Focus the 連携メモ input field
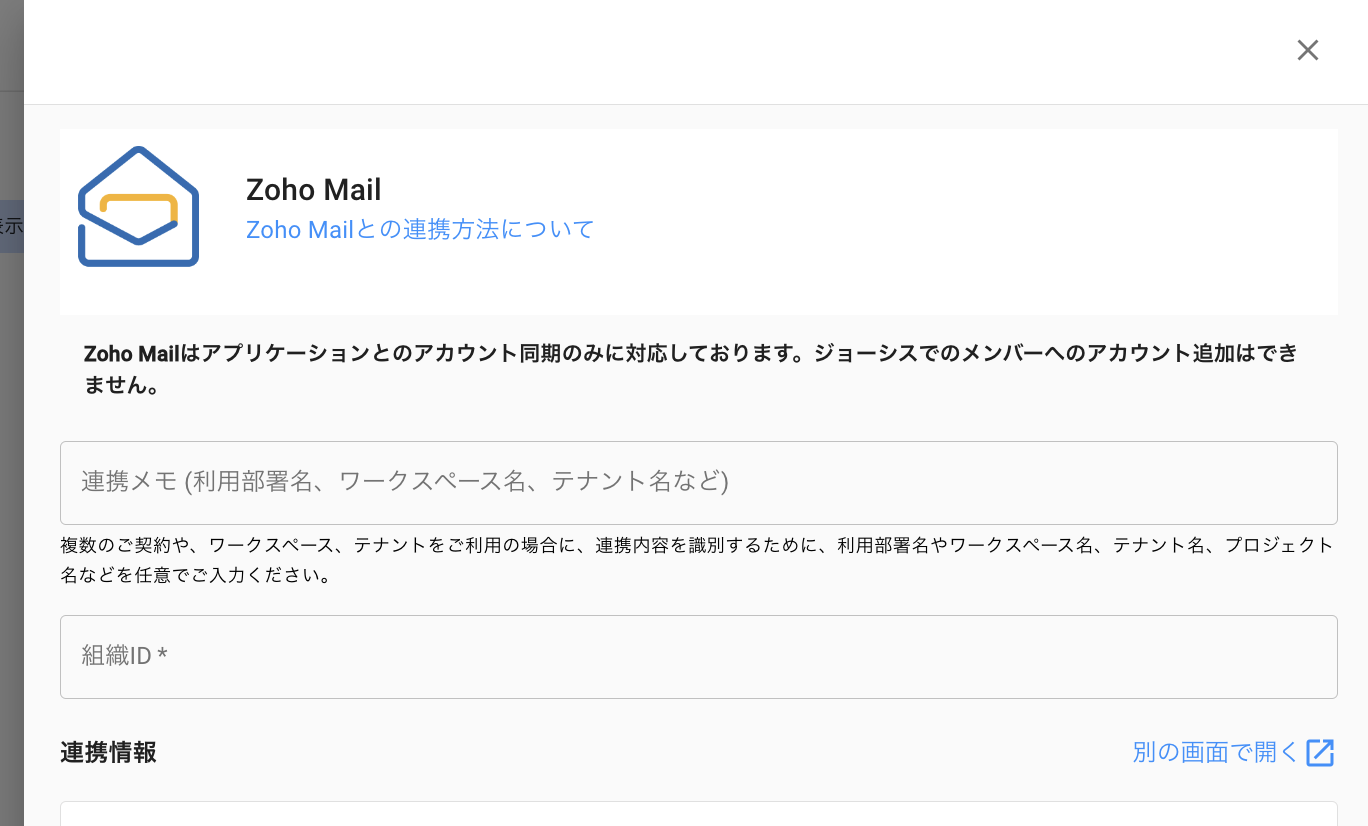Image resolution: width=1368 pixels, height=826 pixels. (x=698, y=482)
